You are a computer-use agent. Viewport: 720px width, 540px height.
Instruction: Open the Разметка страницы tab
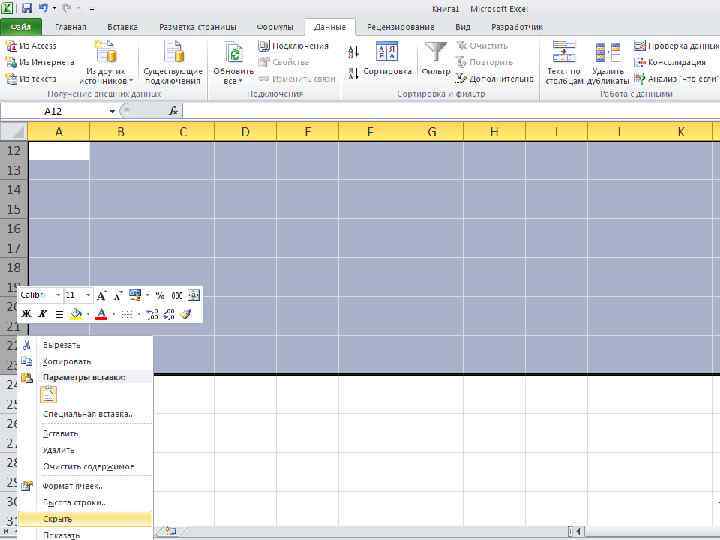coord(198,27)
